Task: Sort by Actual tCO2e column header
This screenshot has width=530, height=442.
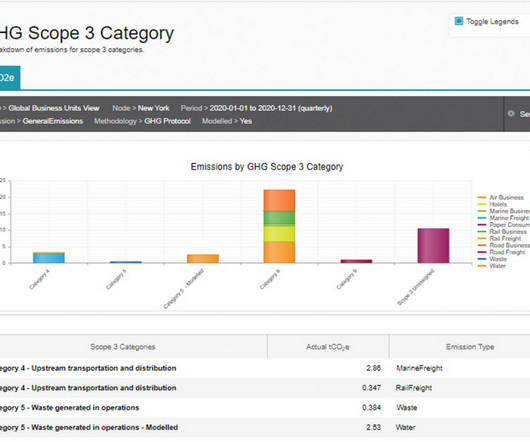Action: pyautogui.click(x=328, y=347)
